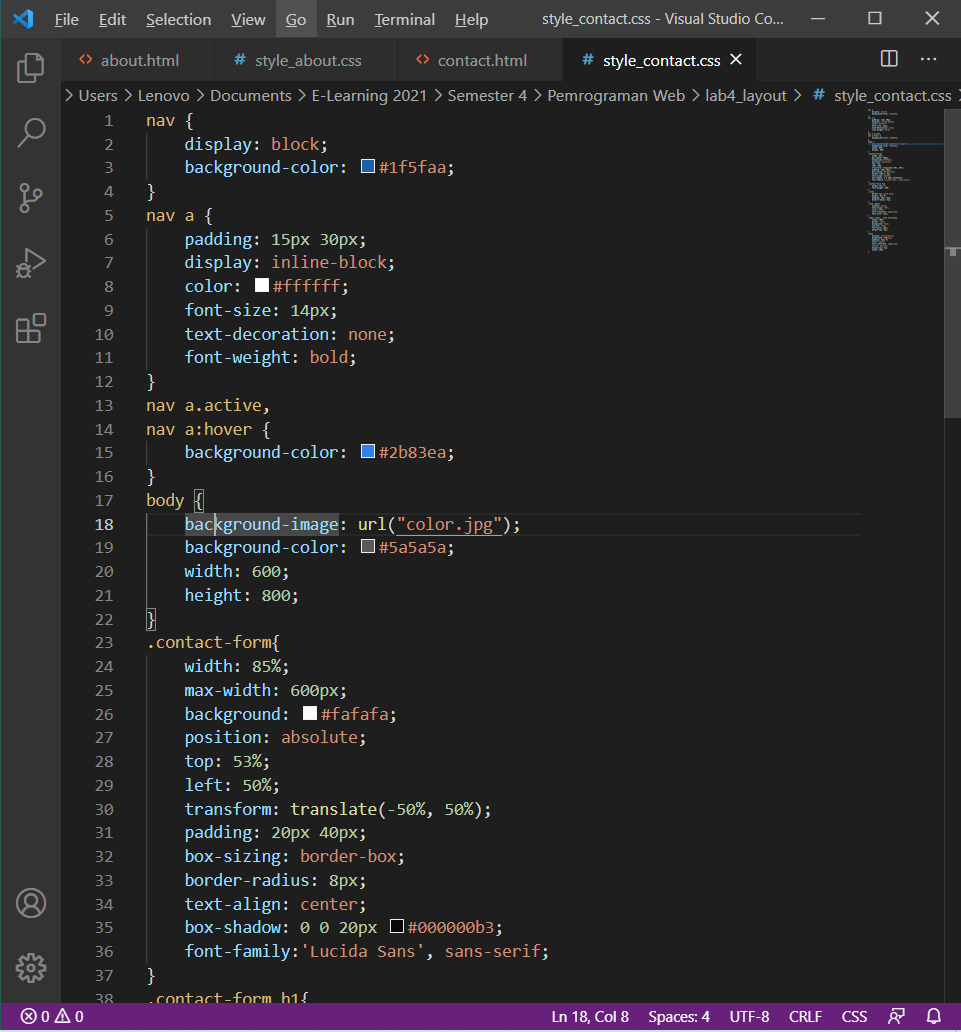The width and height of the screenshot is (961, 1032).
Task: Open the More Actions ellipsis menu
Action: pos(929,60)
